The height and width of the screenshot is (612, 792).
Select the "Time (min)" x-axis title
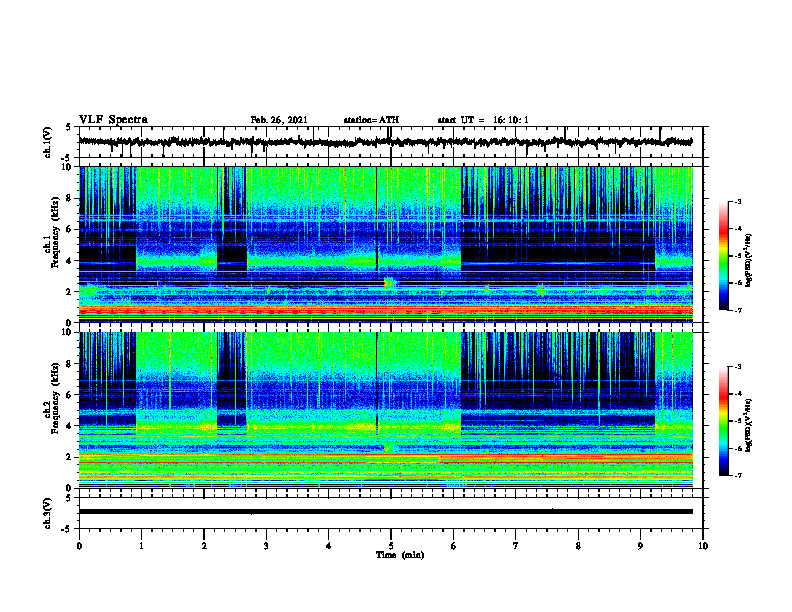(x=400, y=555)
